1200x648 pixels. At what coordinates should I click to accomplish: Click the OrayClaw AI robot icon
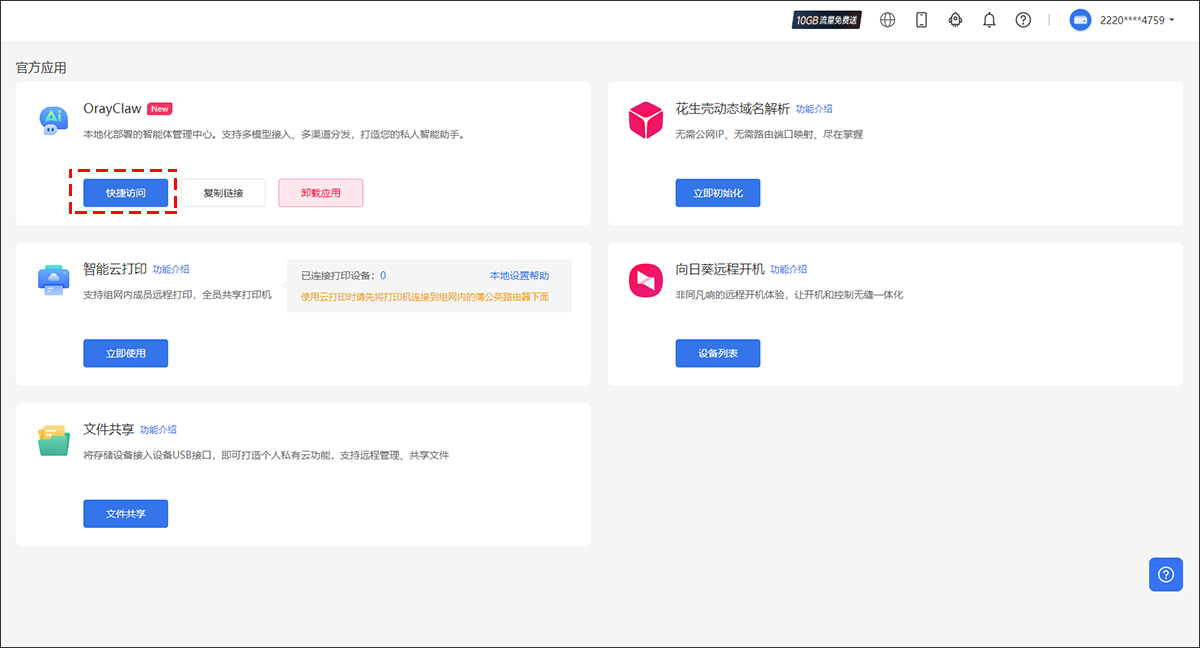pyautogui.click(x=53, y=120)
